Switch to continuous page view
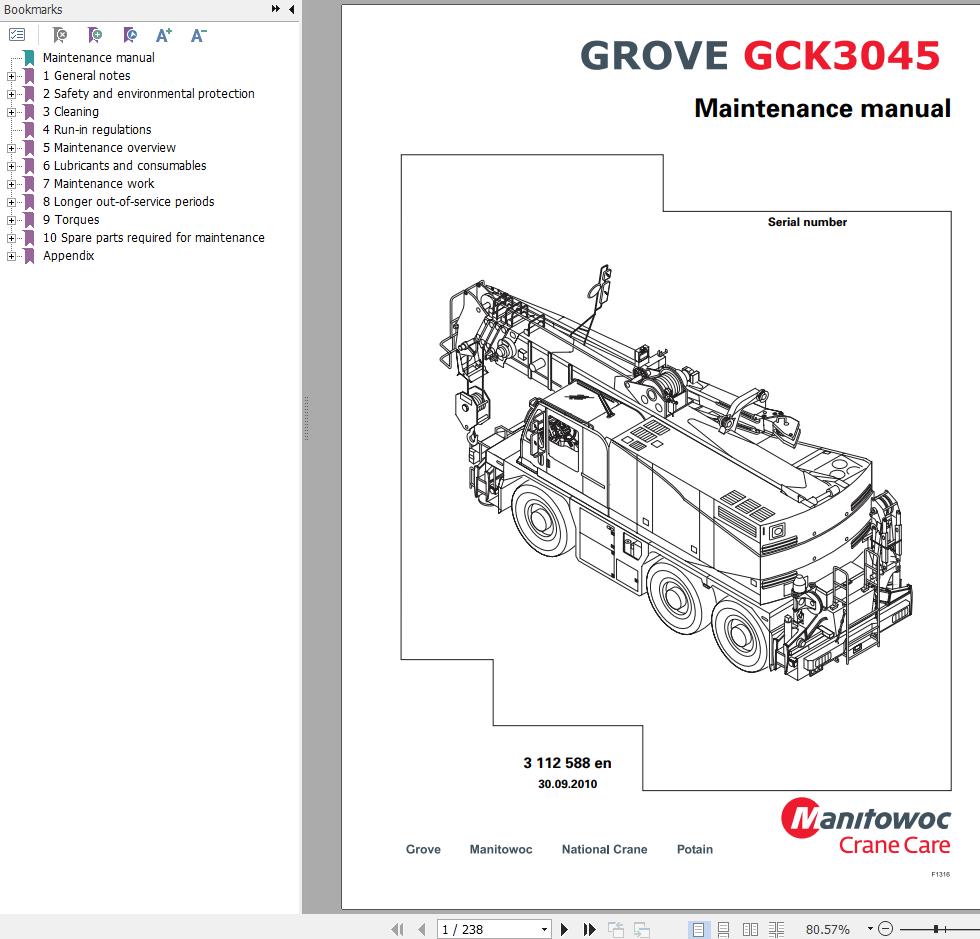The width and height of the screenshot is (980, 939). click(723, 929)
